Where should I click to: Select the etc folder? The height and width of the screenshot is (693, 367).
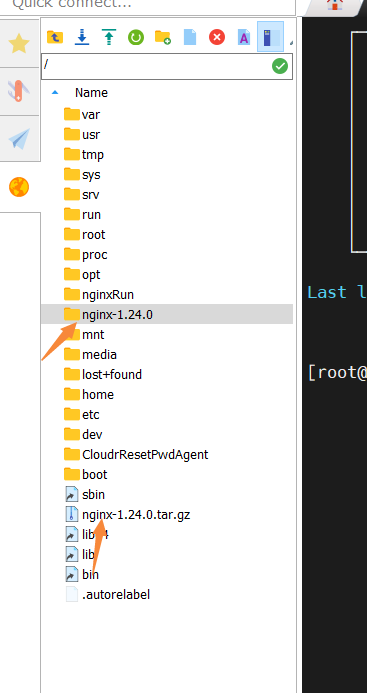tap(81, 415)
